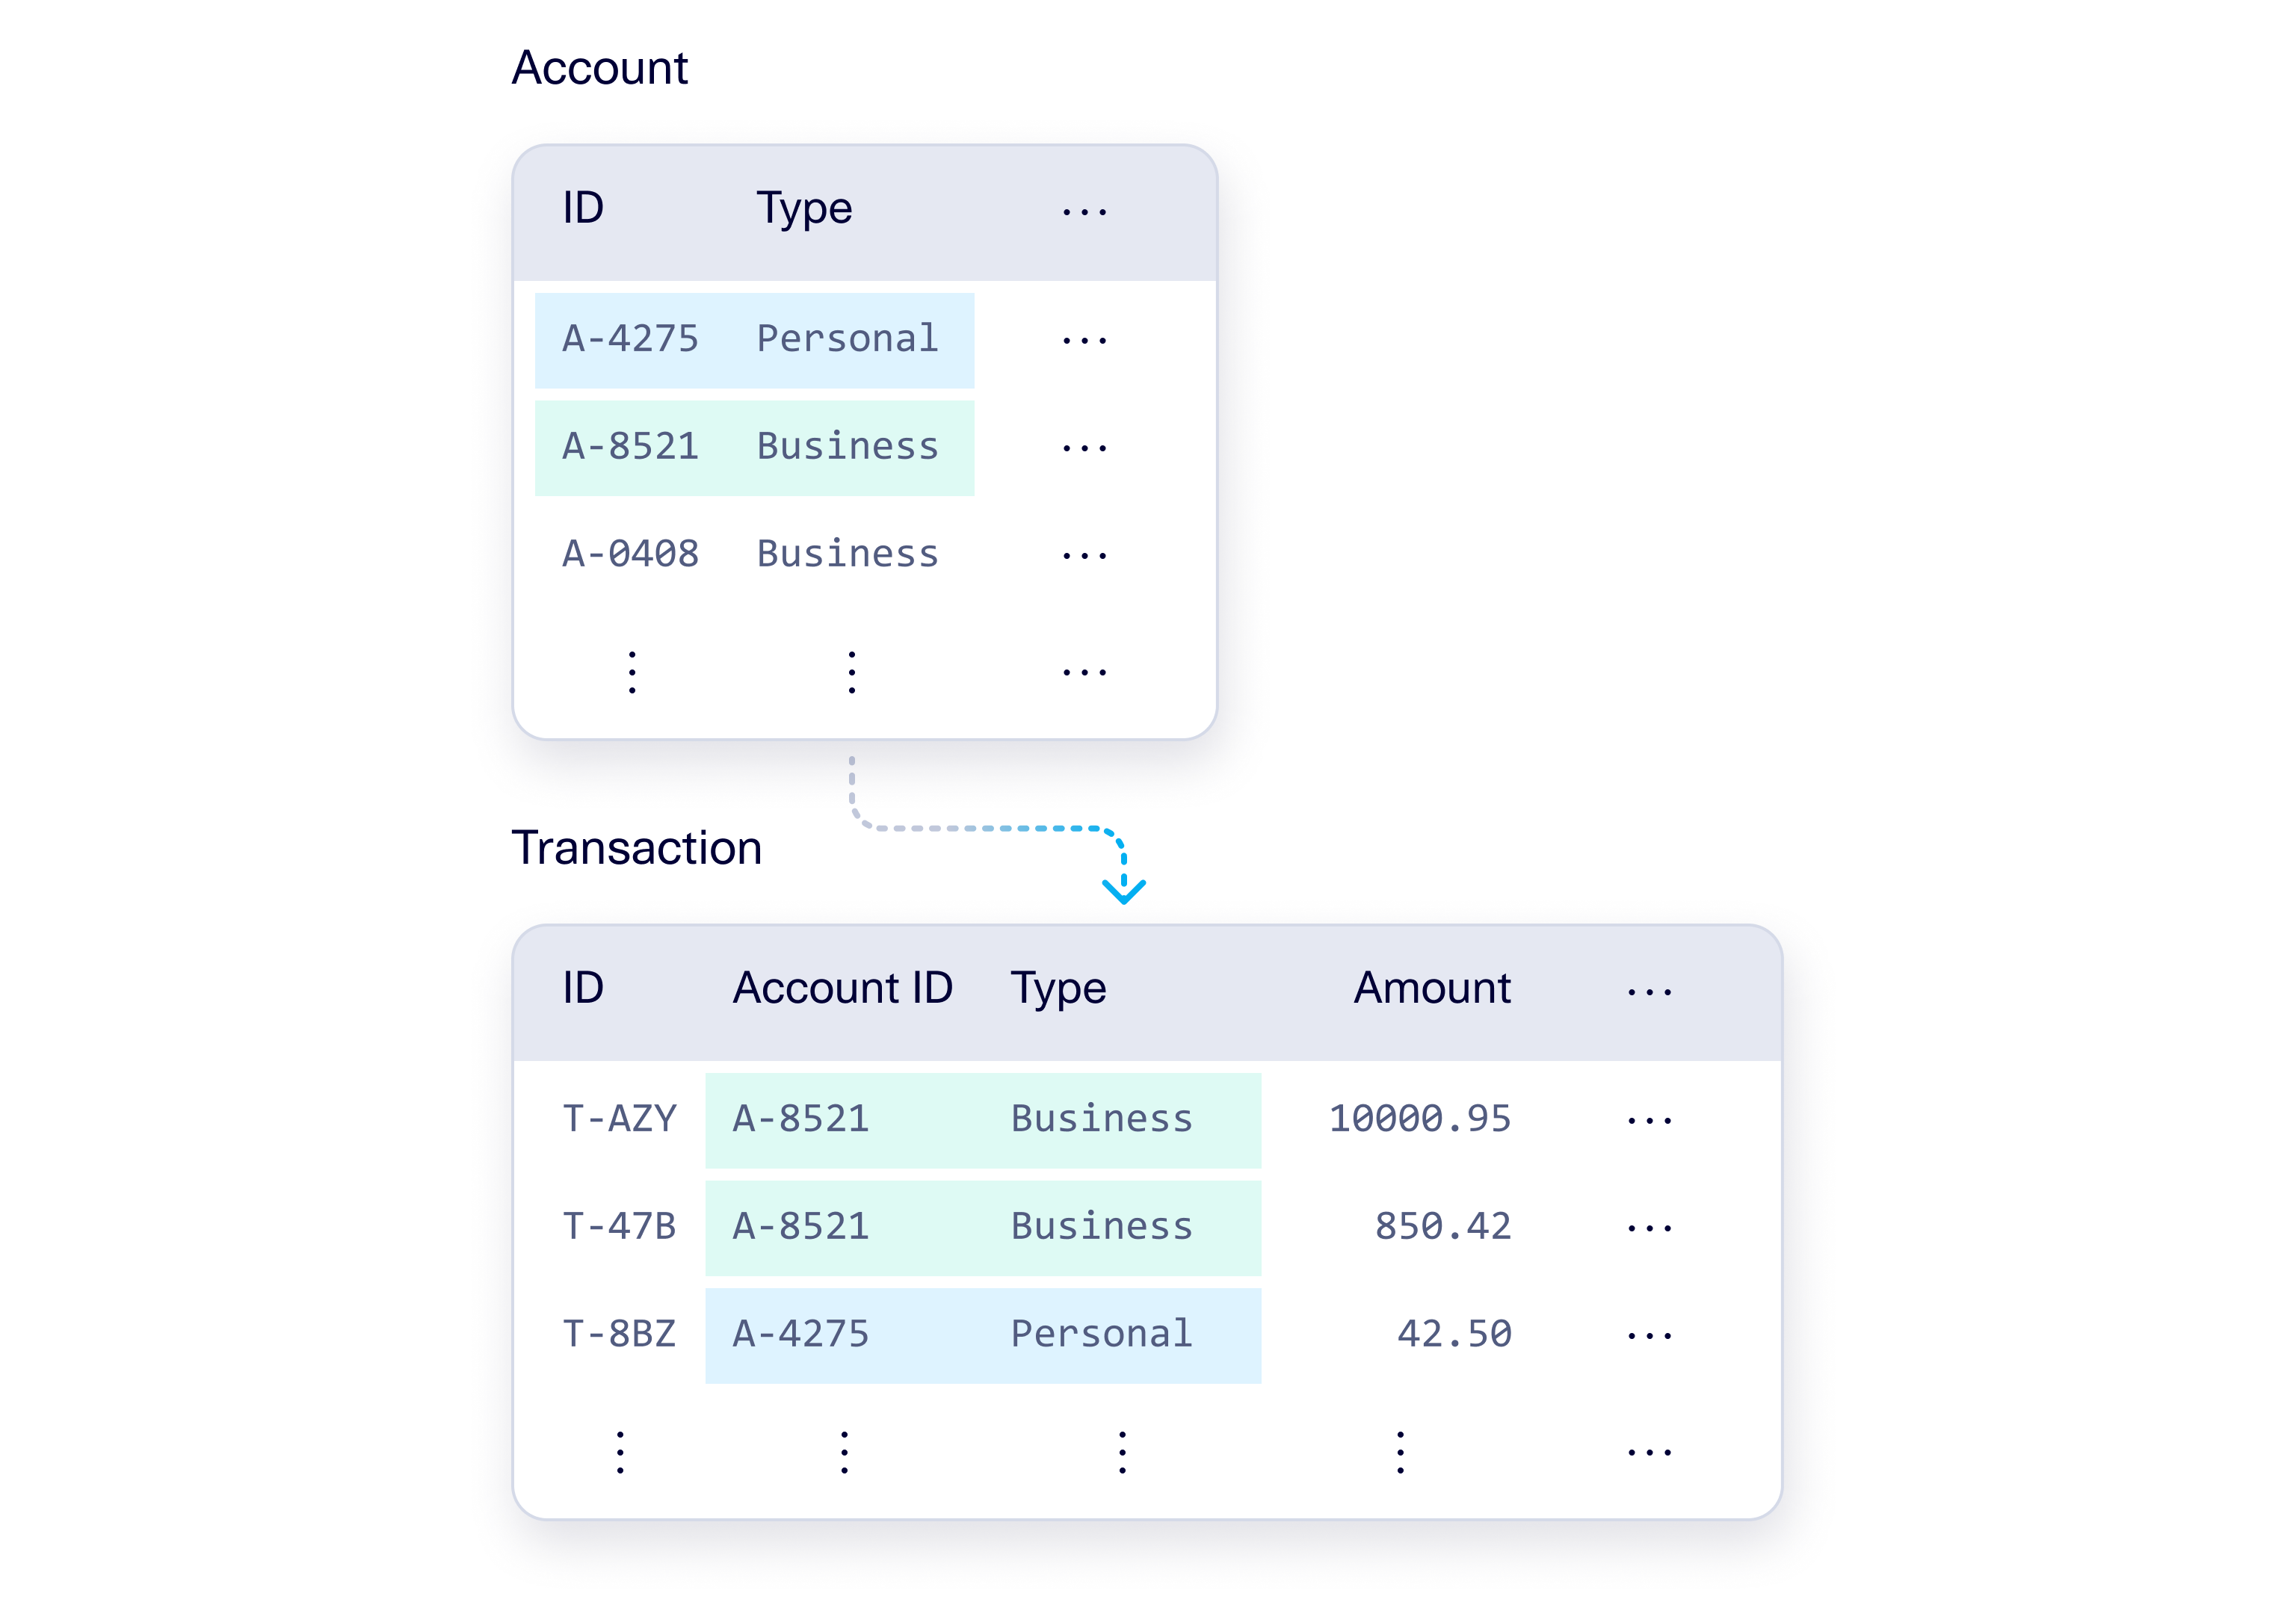Click the 850.42 amount value

[x=1442, y=1226]
